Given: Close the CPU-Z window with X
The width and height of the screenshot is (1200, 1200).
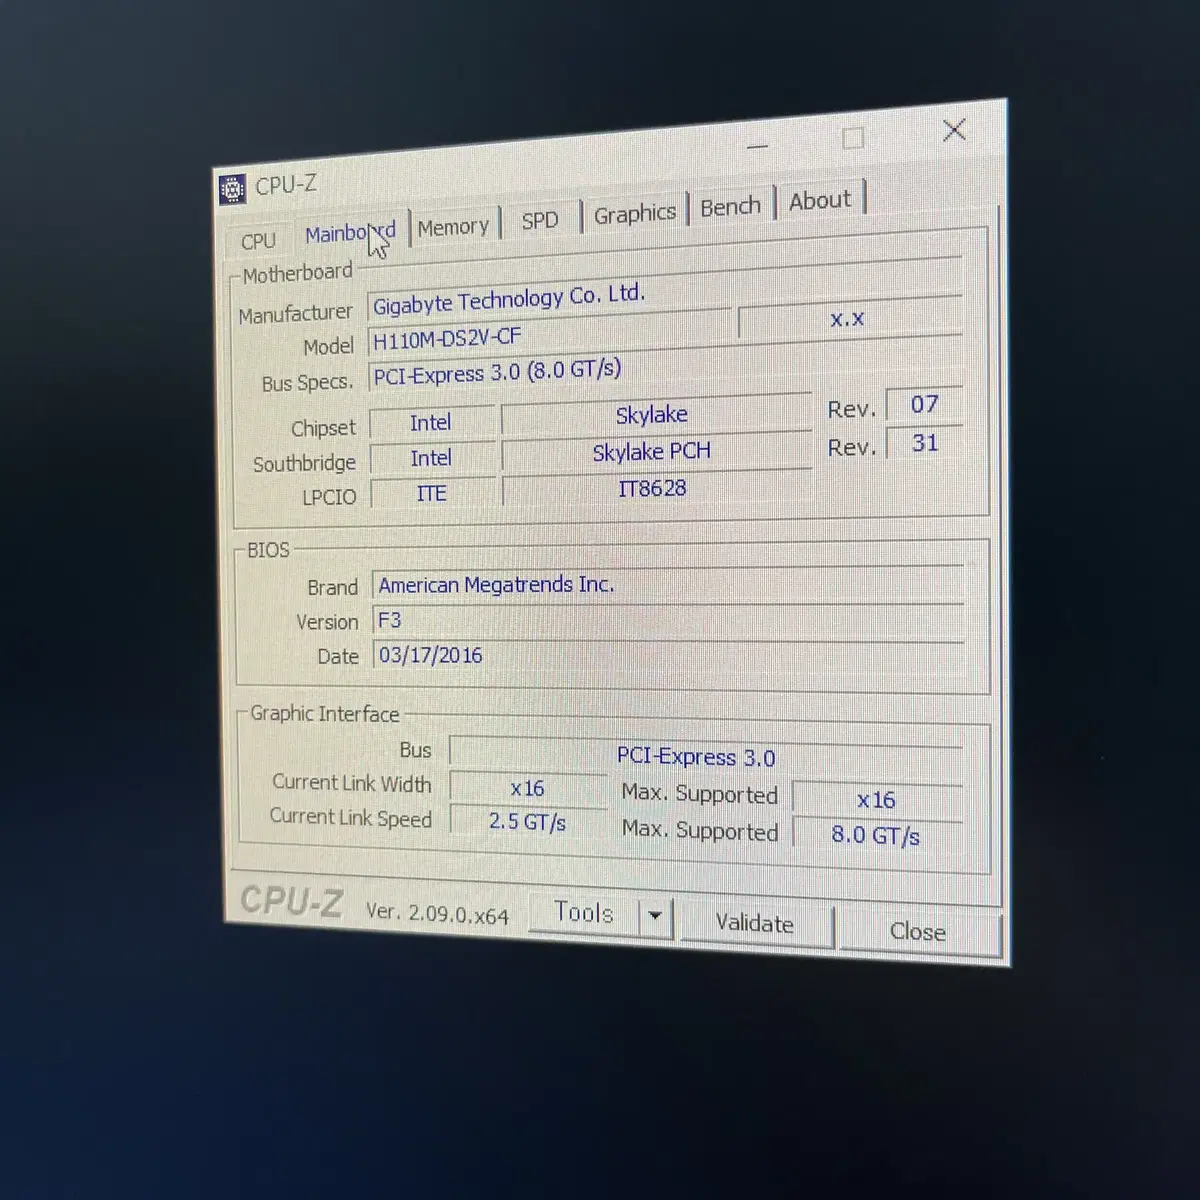Looking at the screenshot, I should 954,130.
